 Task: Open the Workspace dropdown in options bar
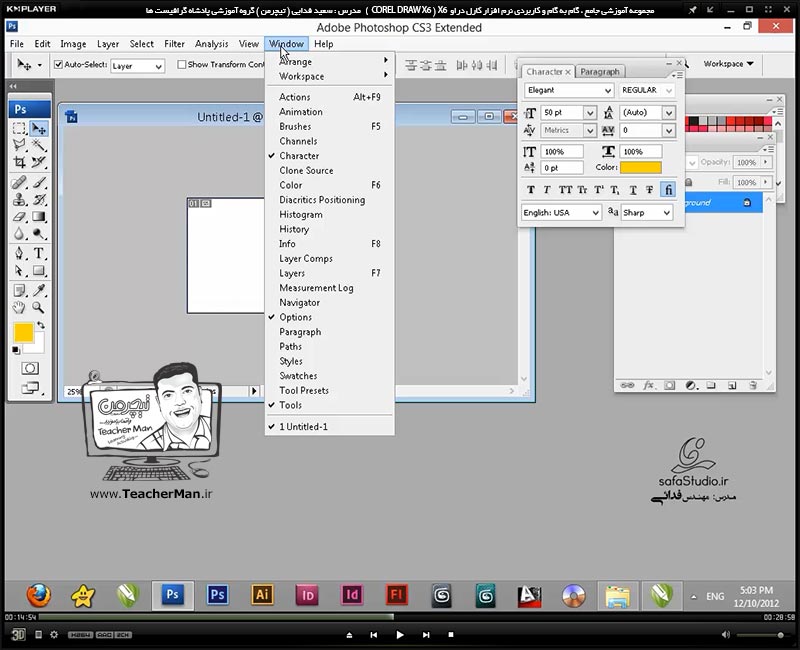point(728,64)
